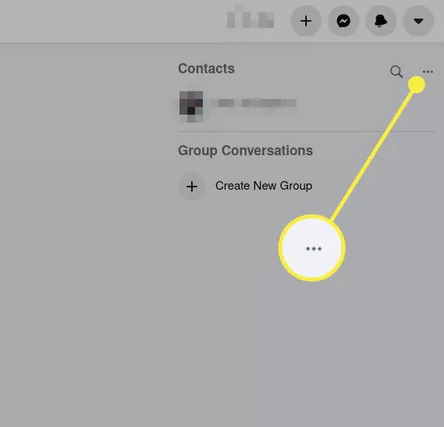Click the plus circle beside Create New Group
Image resolution: width=444 pixels, height=427 pixels.
click(x=192, y=186)
